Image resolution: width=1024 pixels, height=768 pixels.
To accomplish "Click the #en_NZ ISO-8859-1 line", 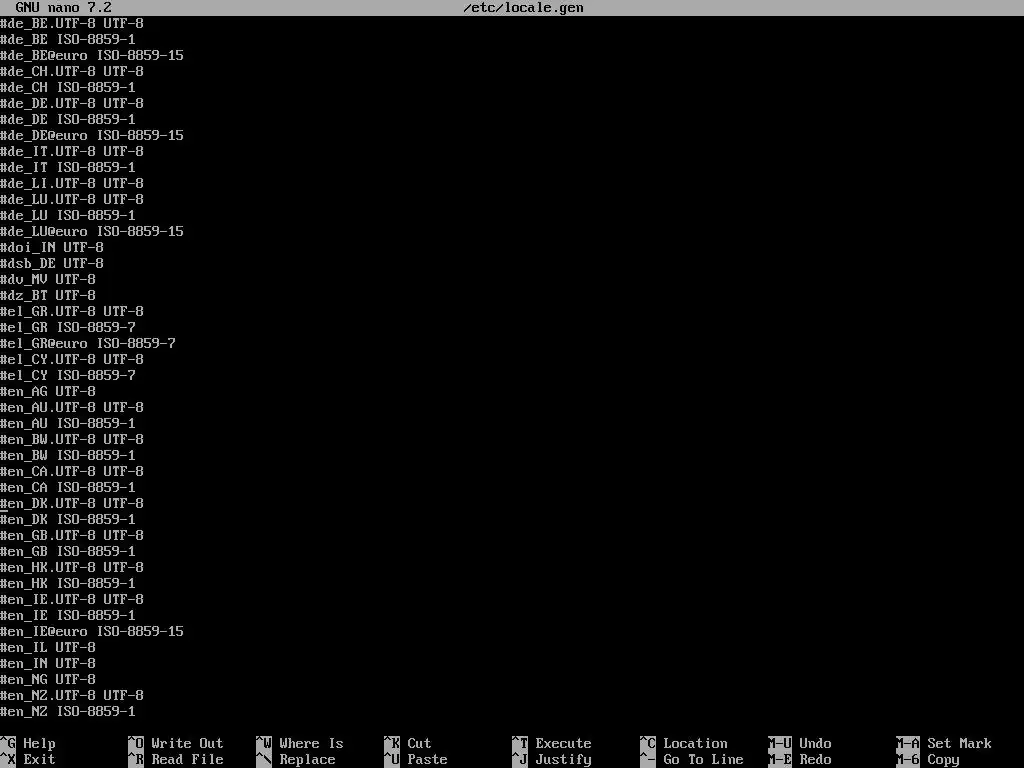I will (x=68, y=711).
